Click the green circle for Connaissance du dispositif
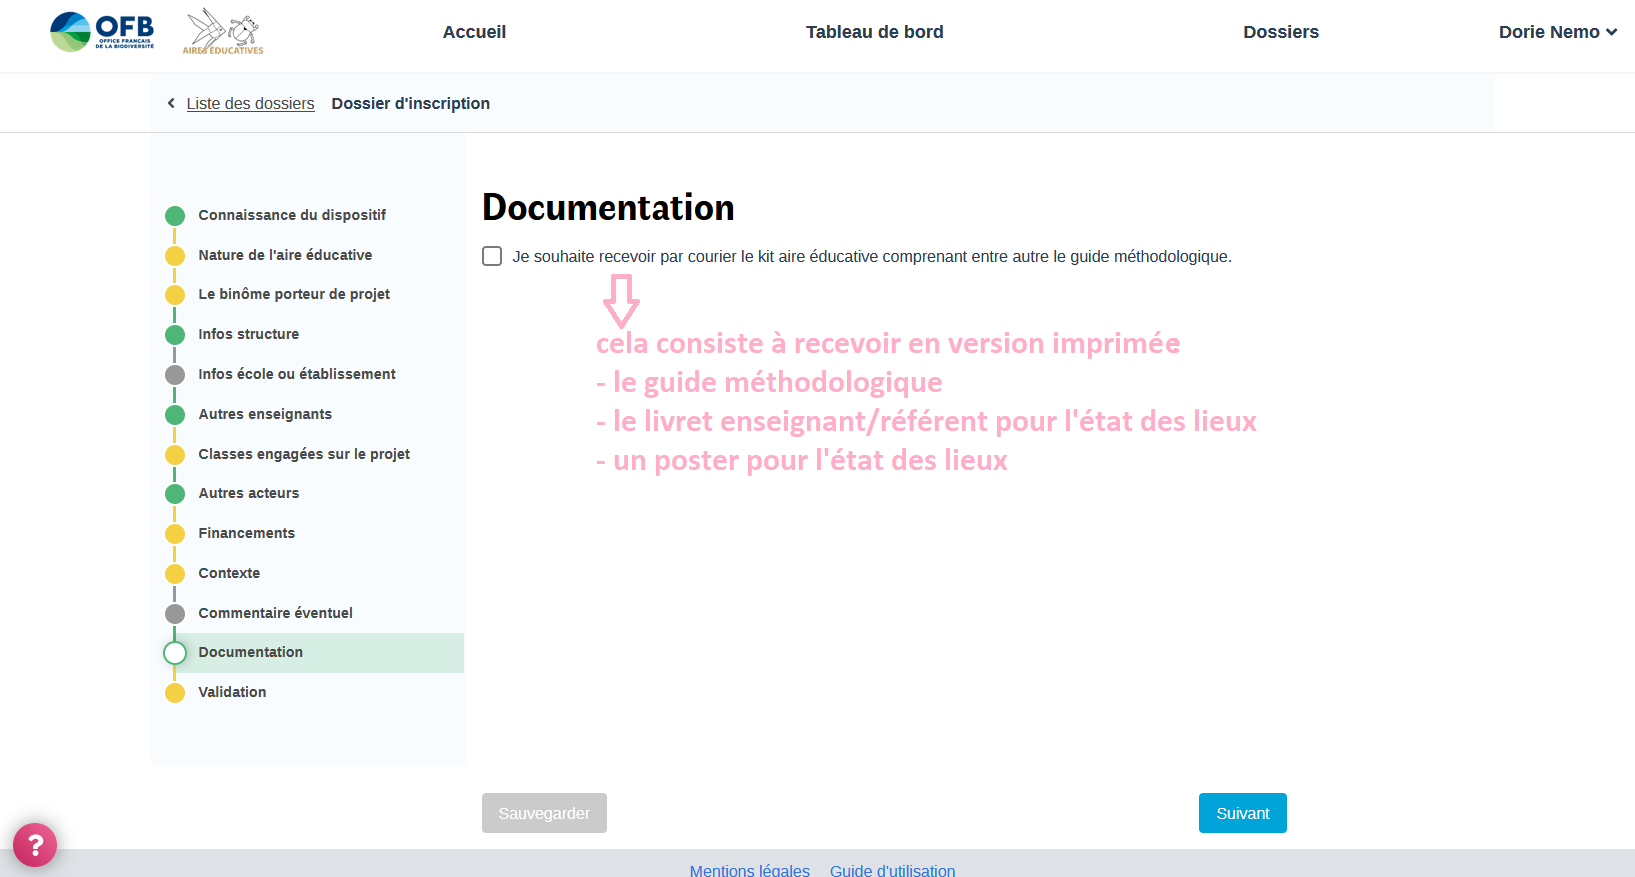This screenshot has height=877, width=1635. pos(175,216)
